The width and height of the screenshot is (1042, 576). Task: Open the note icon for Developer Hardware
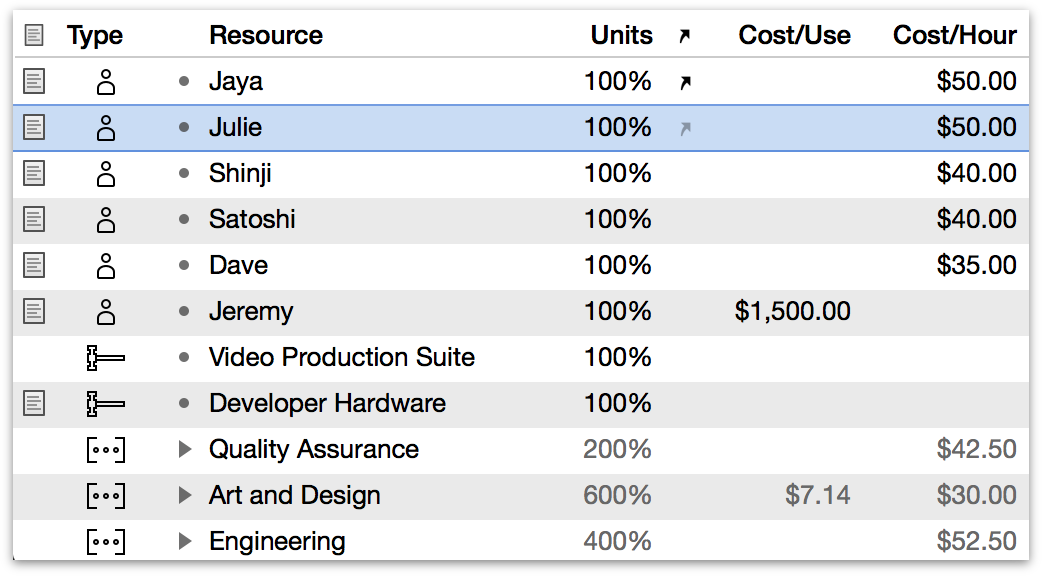[x=34, y=403]
